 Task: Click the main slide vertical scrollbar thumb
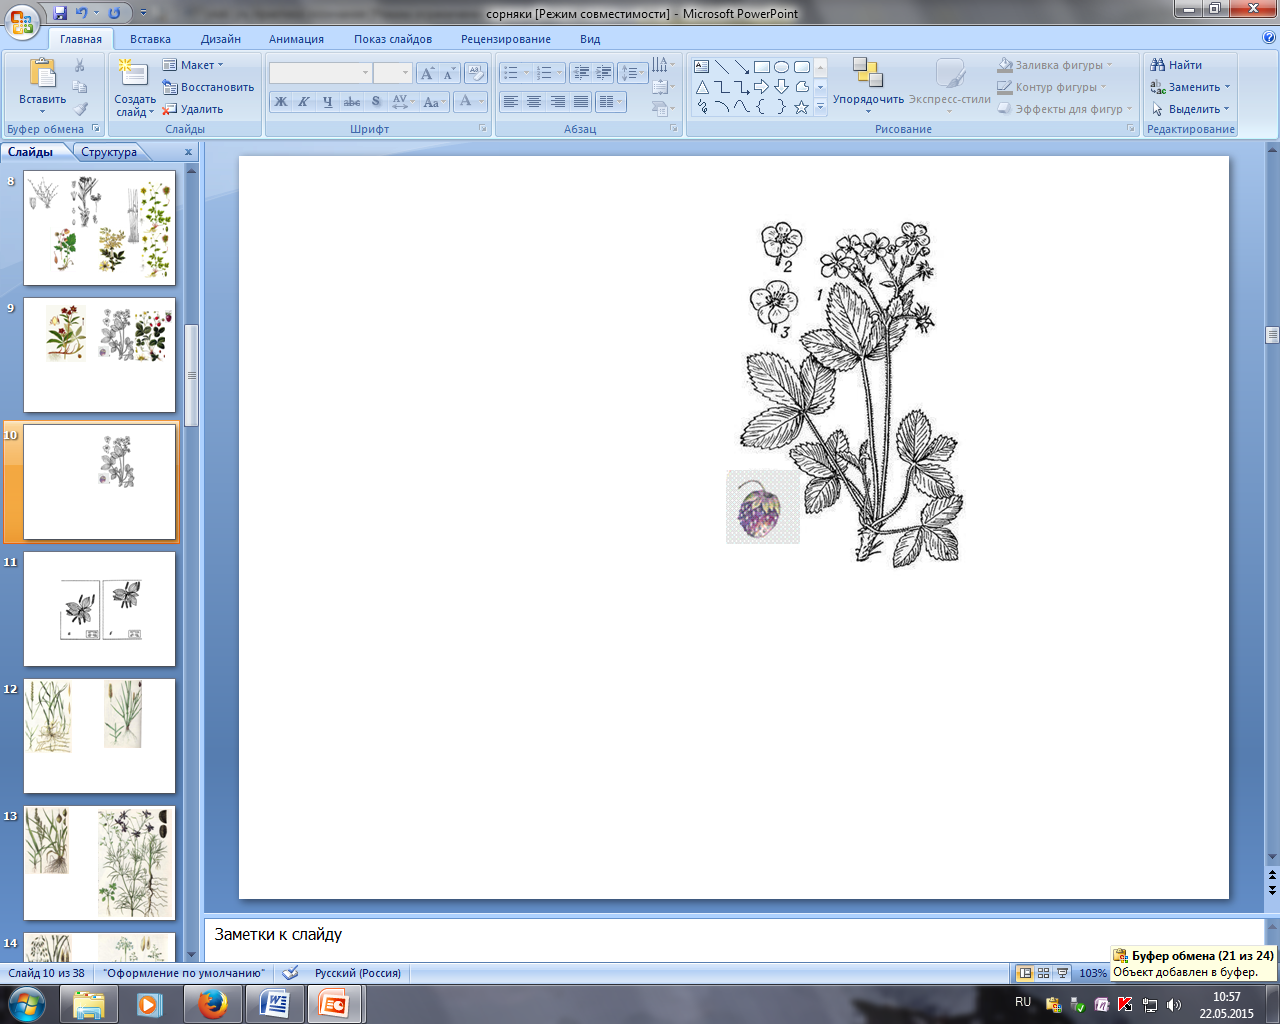click(x=1272, y=336)
